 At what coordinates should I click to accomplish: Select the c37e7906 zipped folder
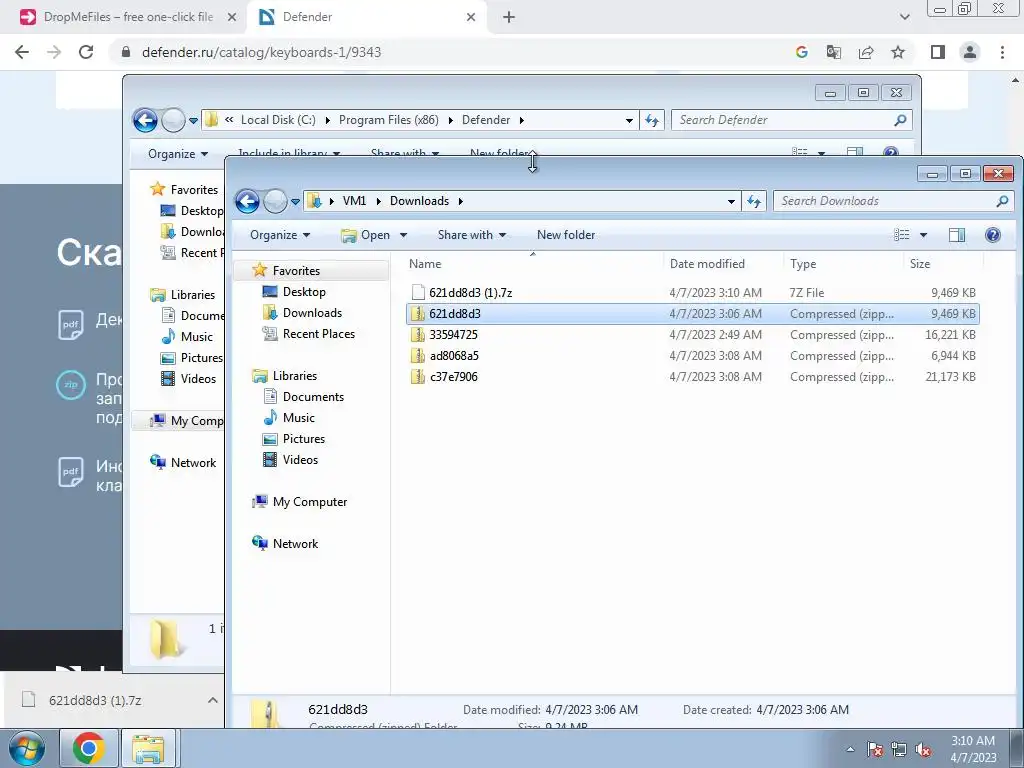click(692, 376)
